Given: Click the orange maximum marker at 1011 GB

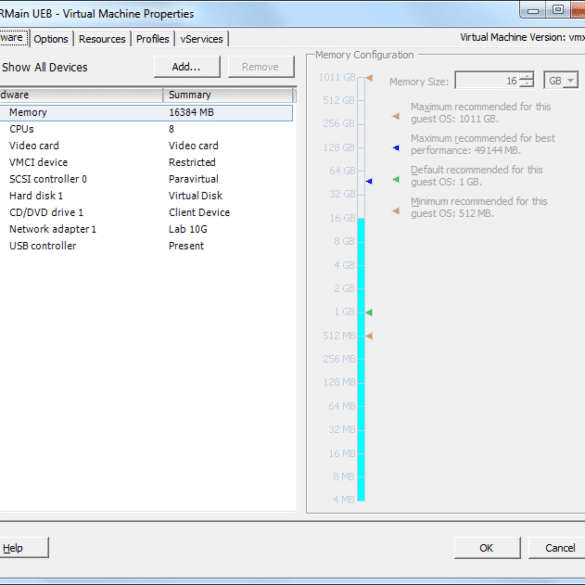Looking at the screenshot, I should pyautogui.click(x=369, y=78).
